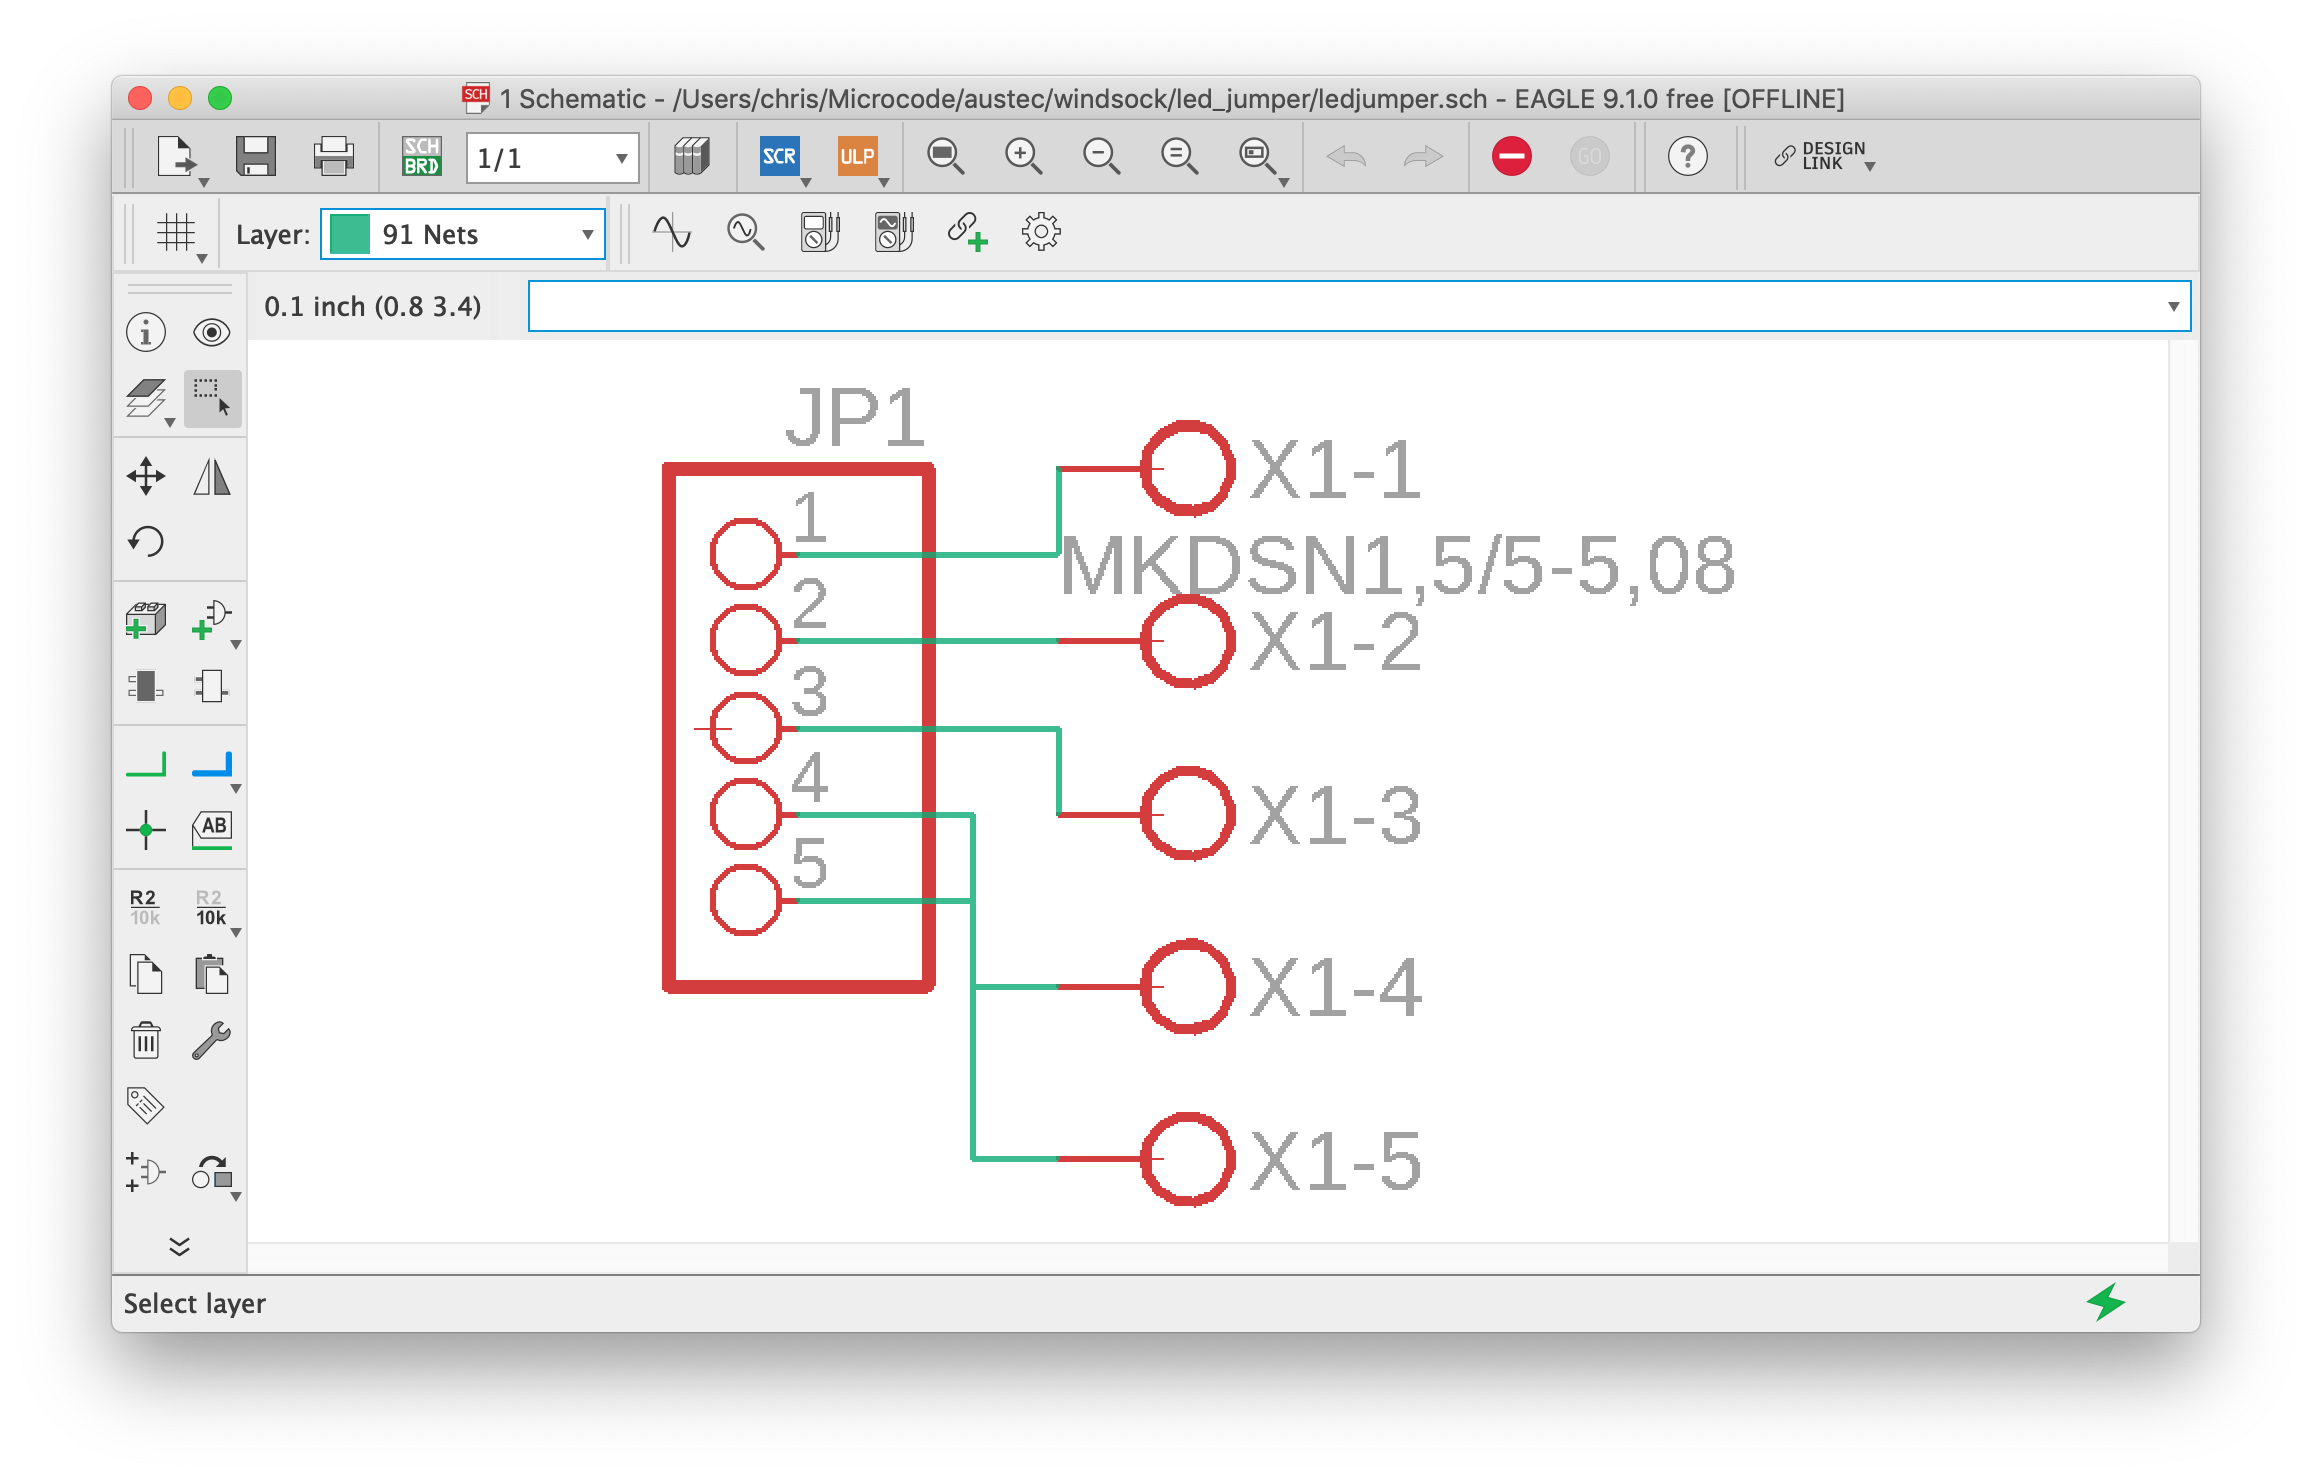Select the Junction tool
2312x1480 pixels.
146,830
